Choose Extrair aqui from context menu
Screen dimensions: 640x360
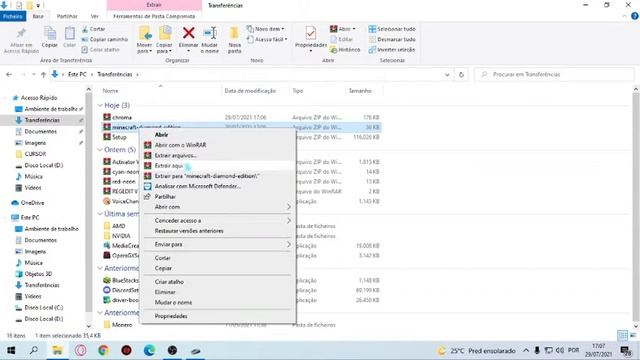(218, 166)
